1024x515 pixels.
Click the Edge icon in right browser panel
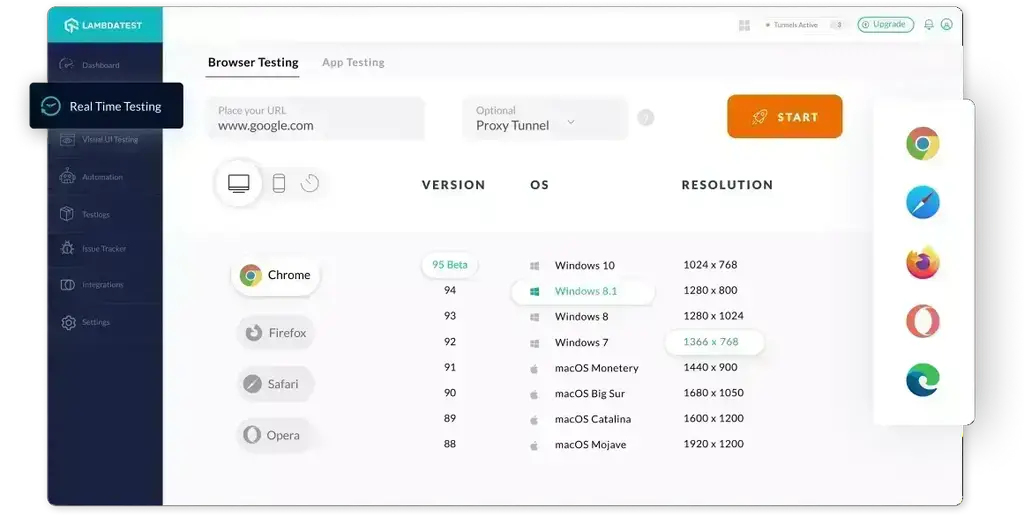click(922, 381)
